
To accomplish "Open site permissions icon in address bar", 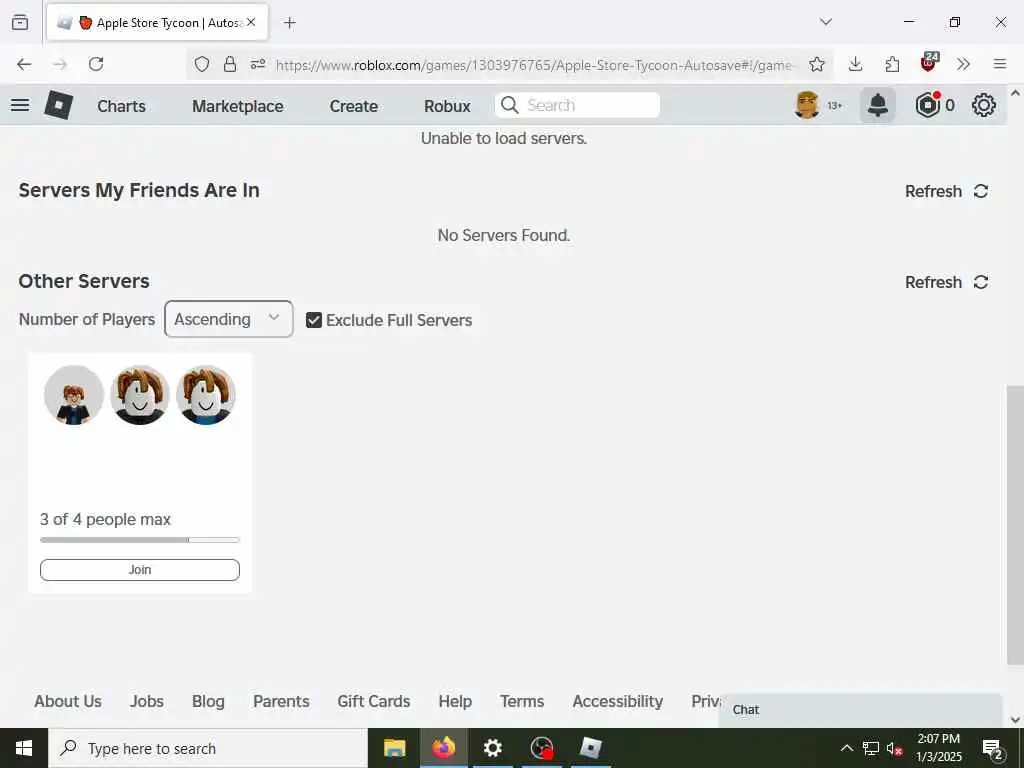I will pyautogui.click(x=258, y=64).
